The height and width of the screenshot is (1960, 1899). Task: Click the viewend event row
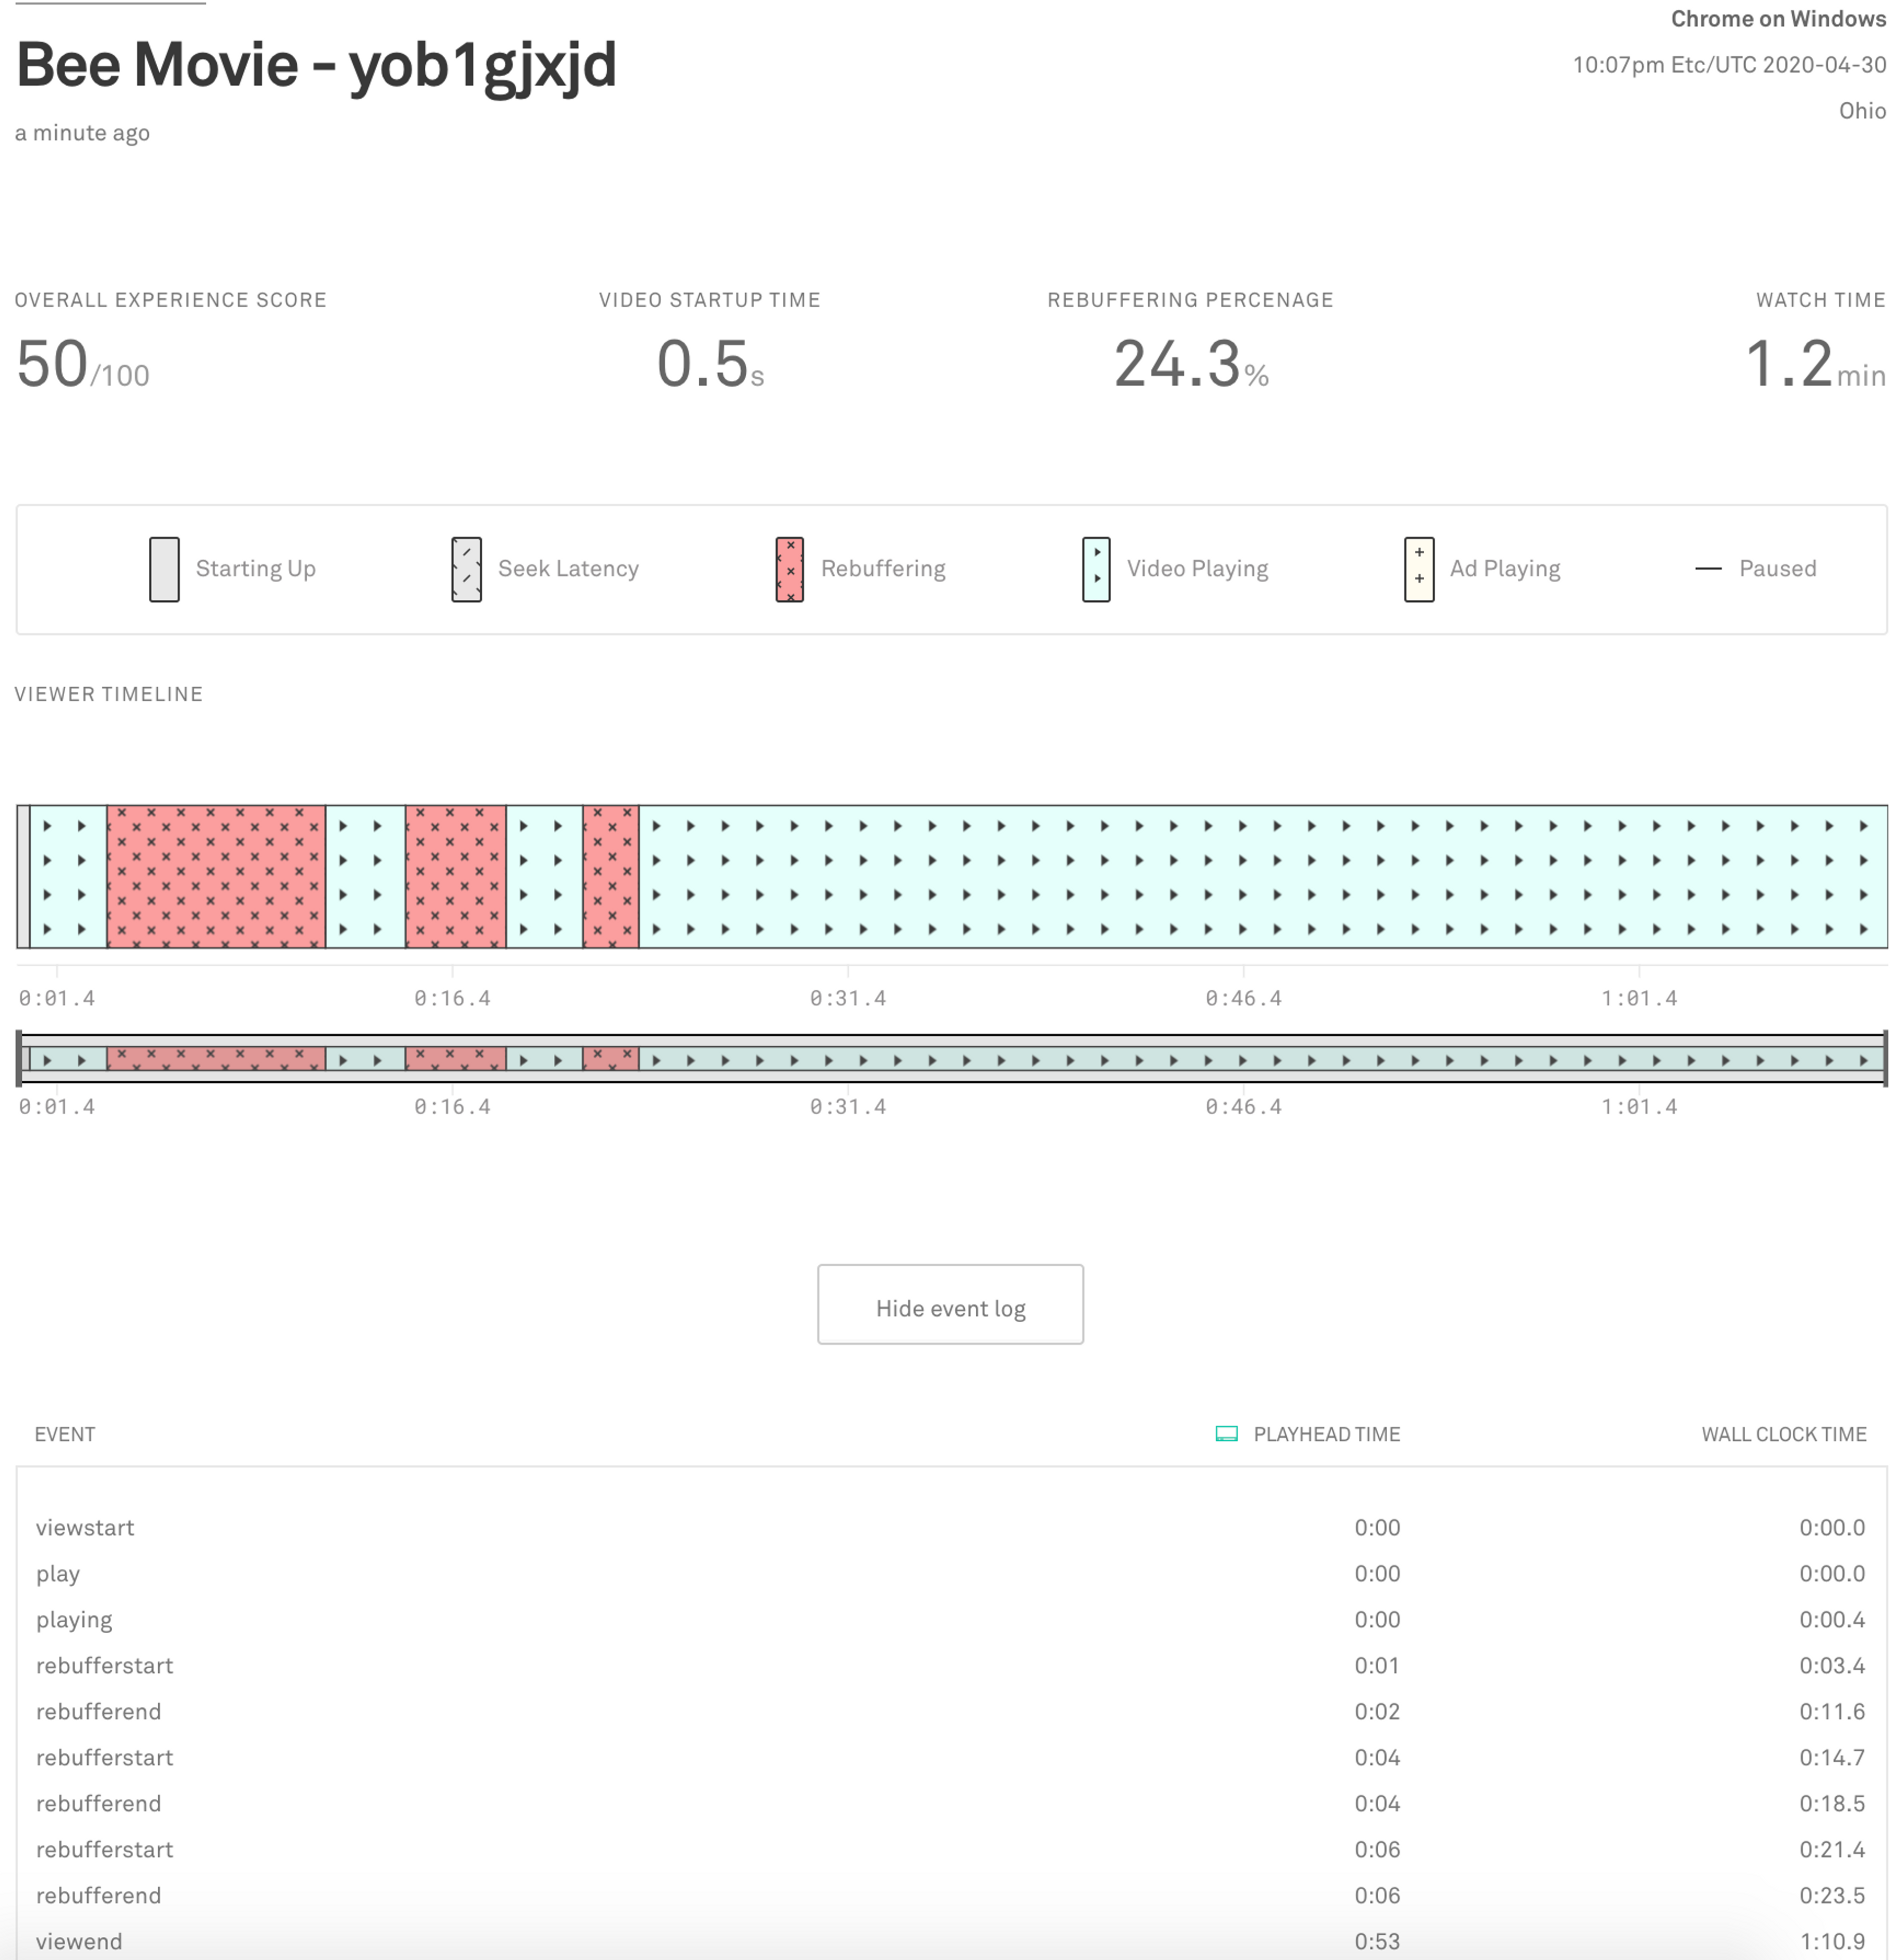pyautogui.click(x=950, y=1941)
